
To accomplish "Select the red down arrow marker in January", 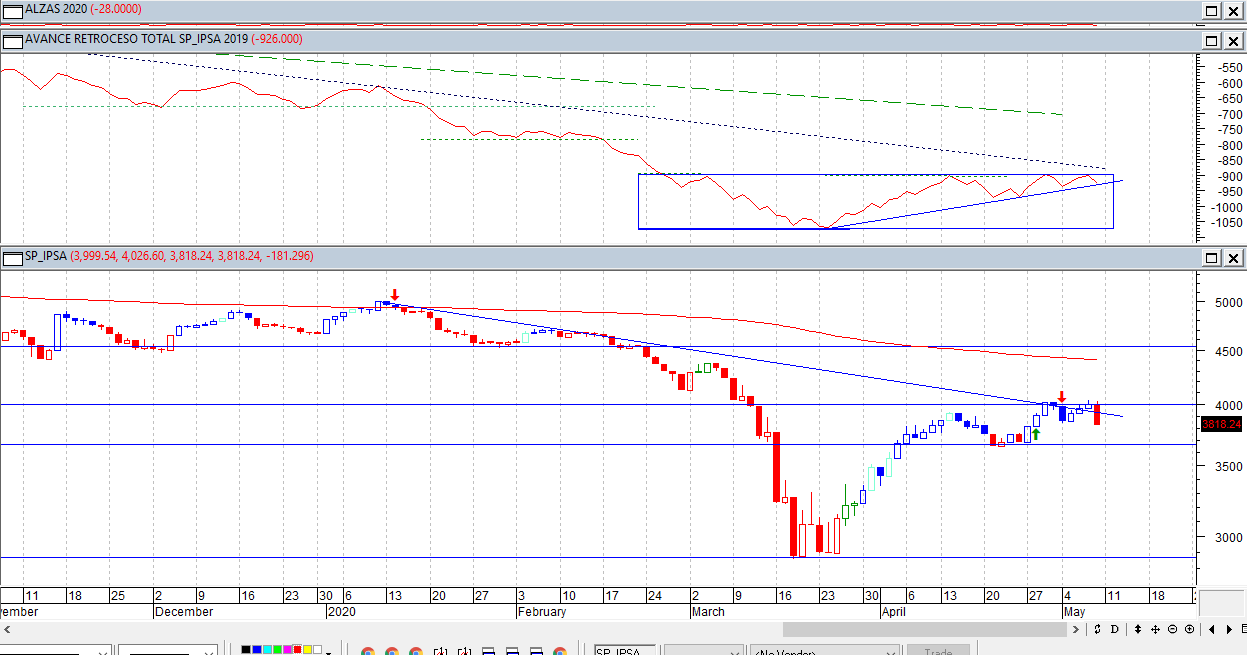I will point(395,295).
